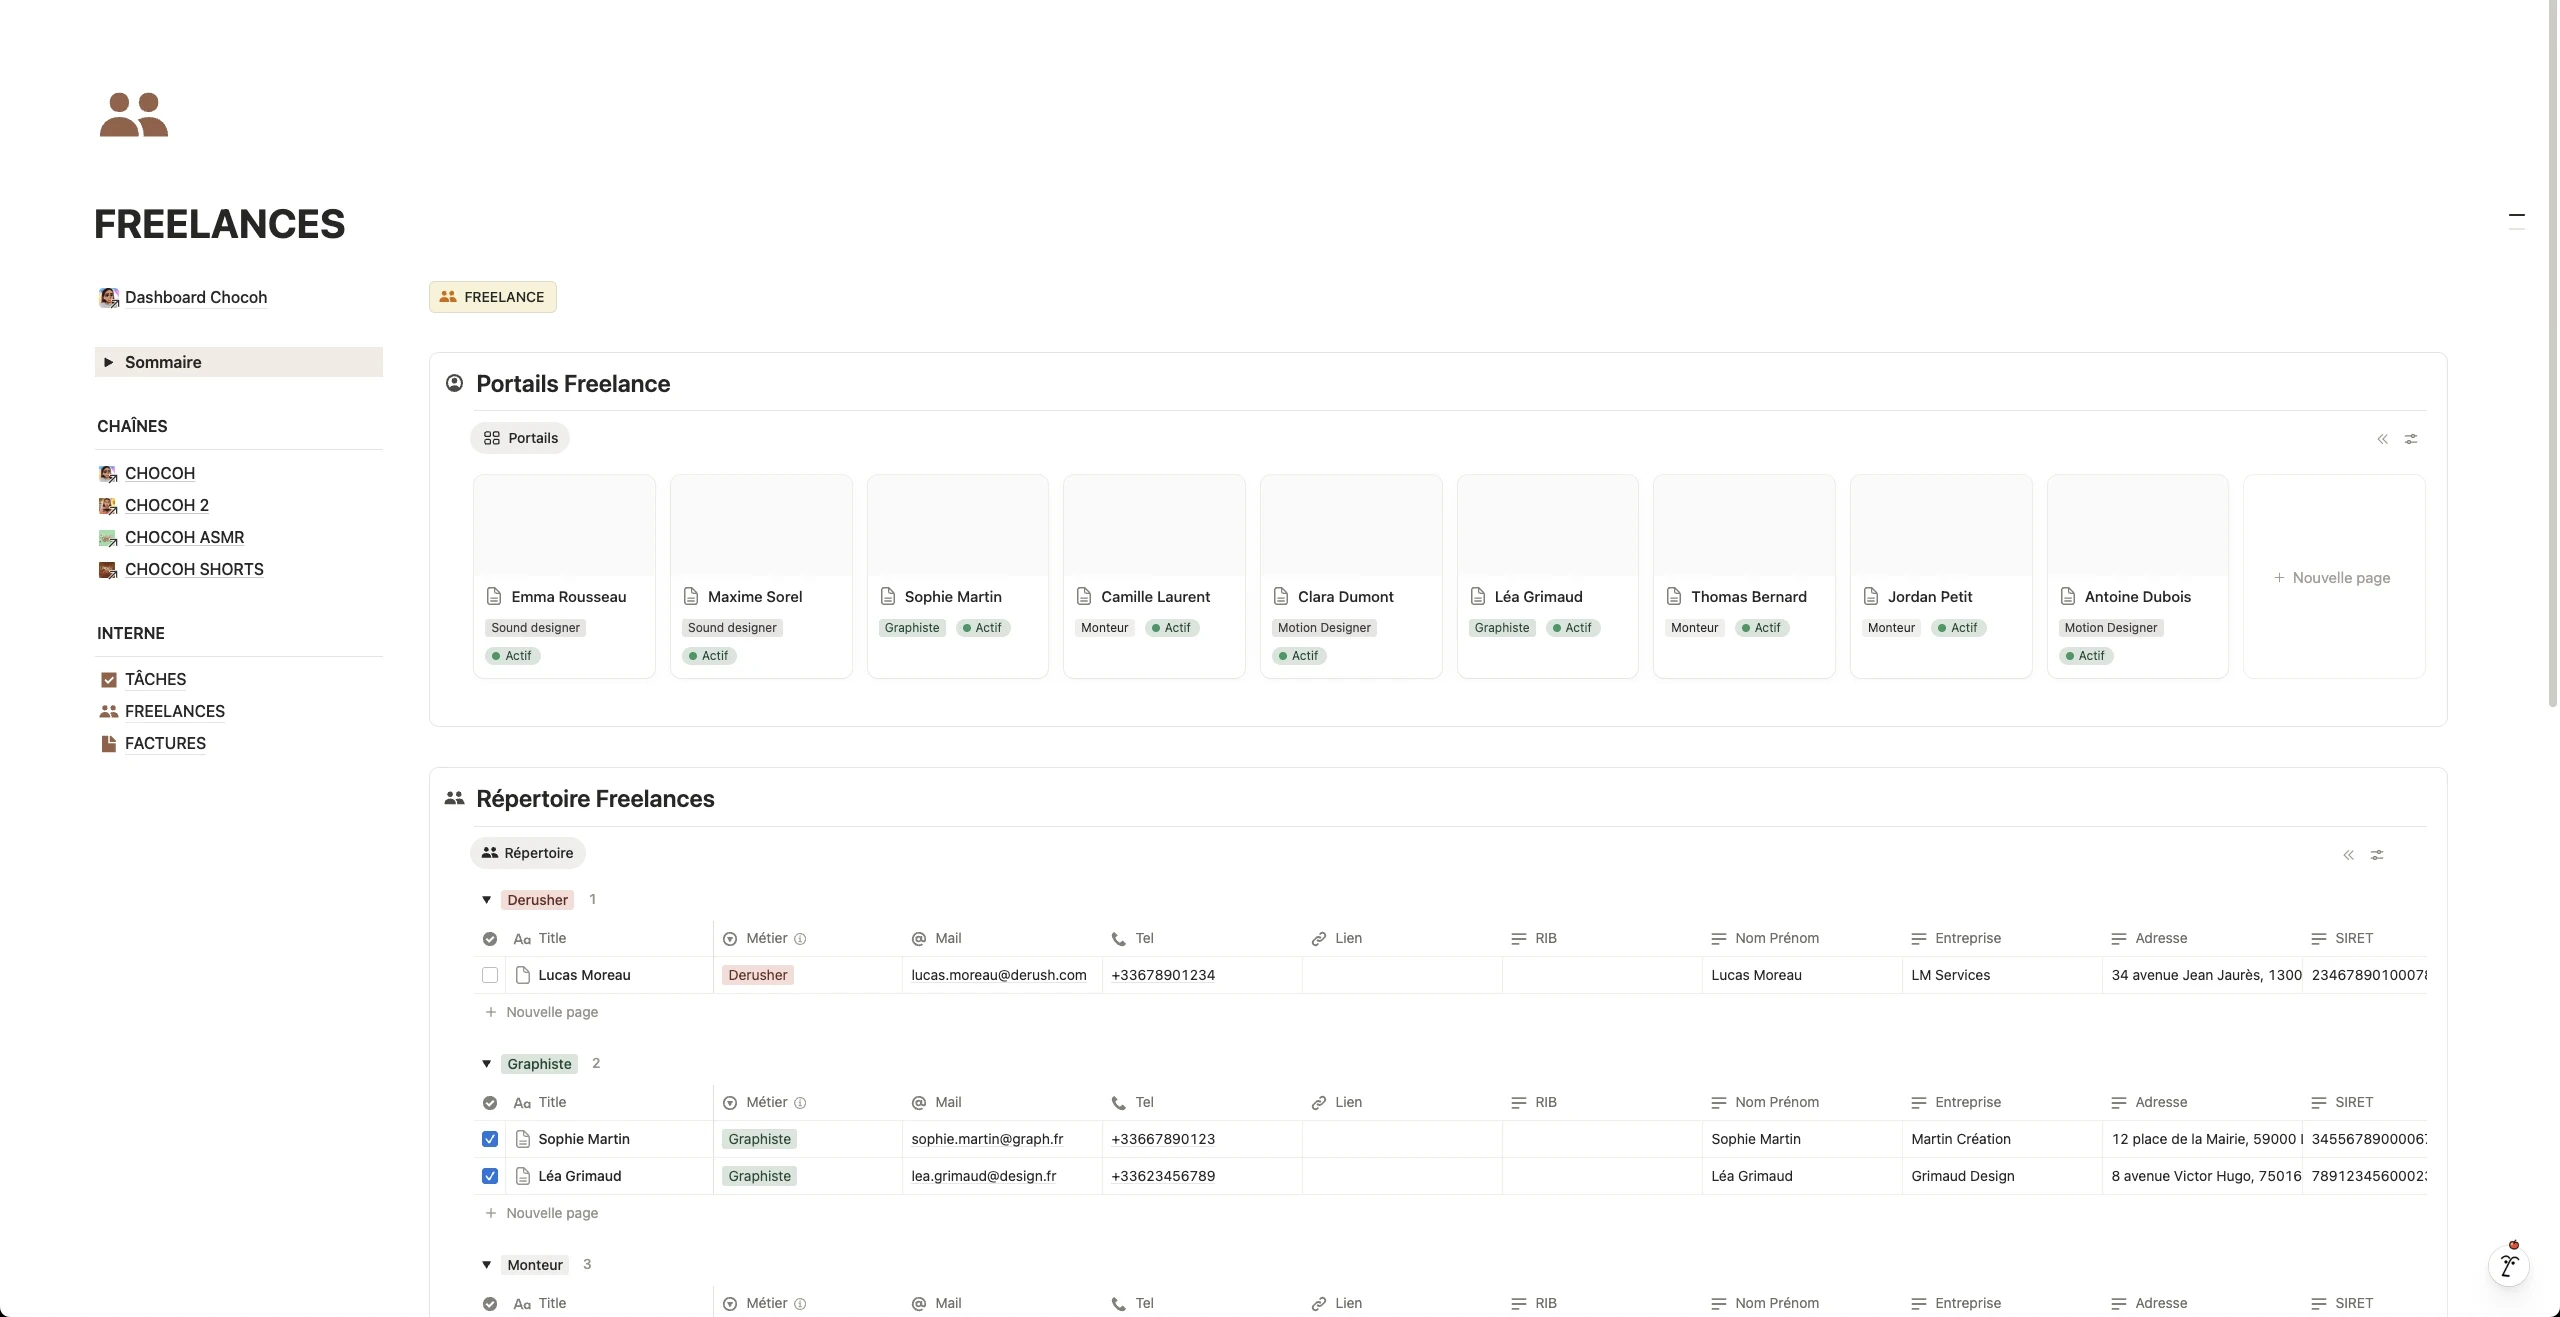This screenshot has height=1317, width=2560.
Task: Click the FACTURES document icon in sidebar
Action: click(x=109, y=743)
